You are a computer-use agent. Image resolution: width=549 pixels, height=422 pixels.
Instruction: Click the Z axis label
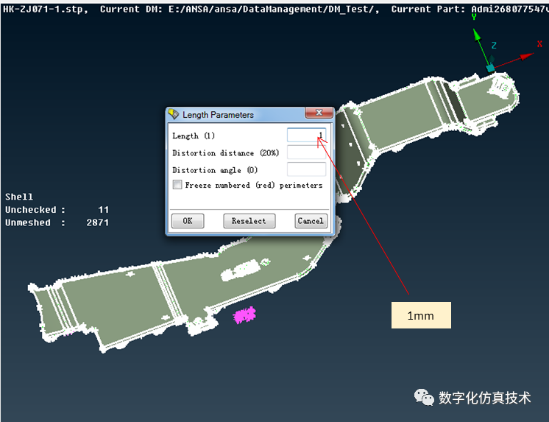494,46
